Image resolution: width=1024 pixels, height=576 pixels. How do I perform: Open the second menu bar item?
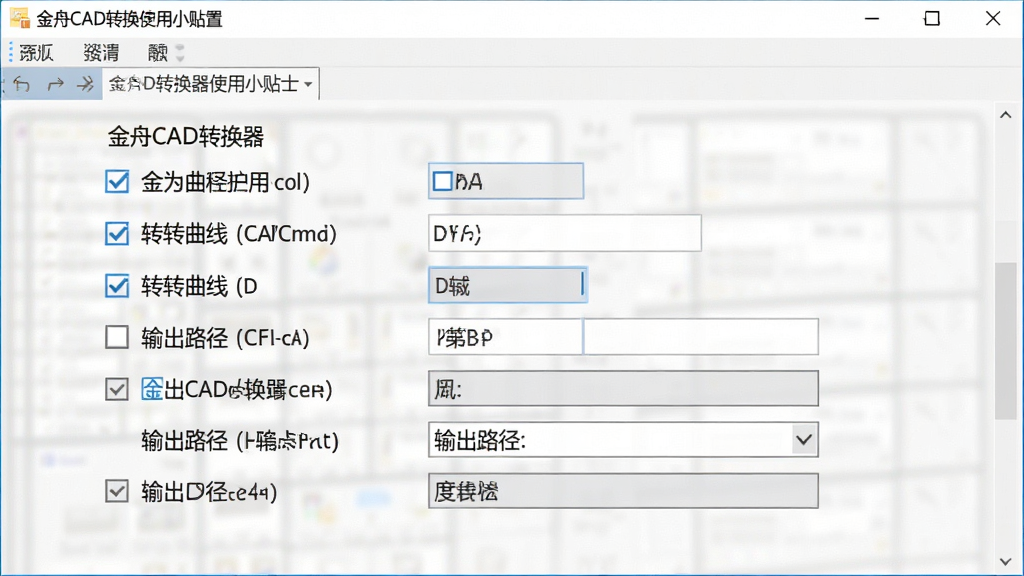click(x=101, y=53)
